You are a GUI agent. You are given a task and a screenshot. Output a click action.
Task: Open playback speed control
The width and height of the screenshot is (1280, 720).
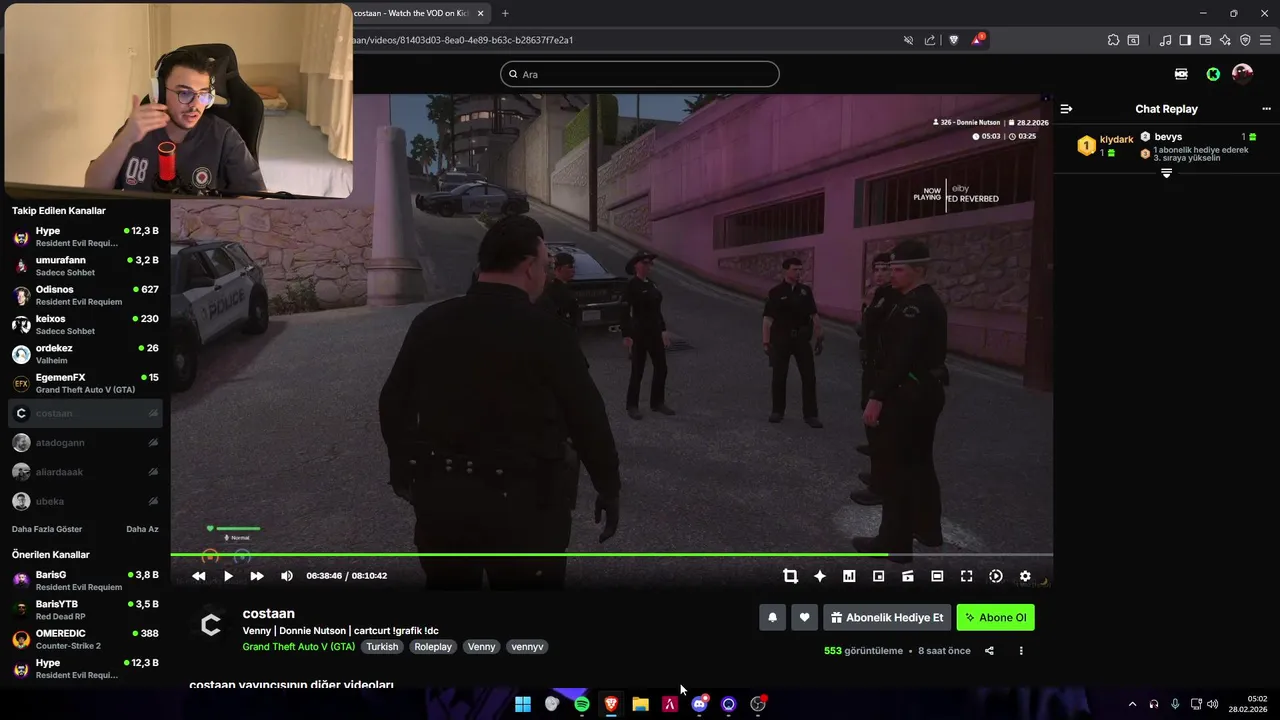996,576
